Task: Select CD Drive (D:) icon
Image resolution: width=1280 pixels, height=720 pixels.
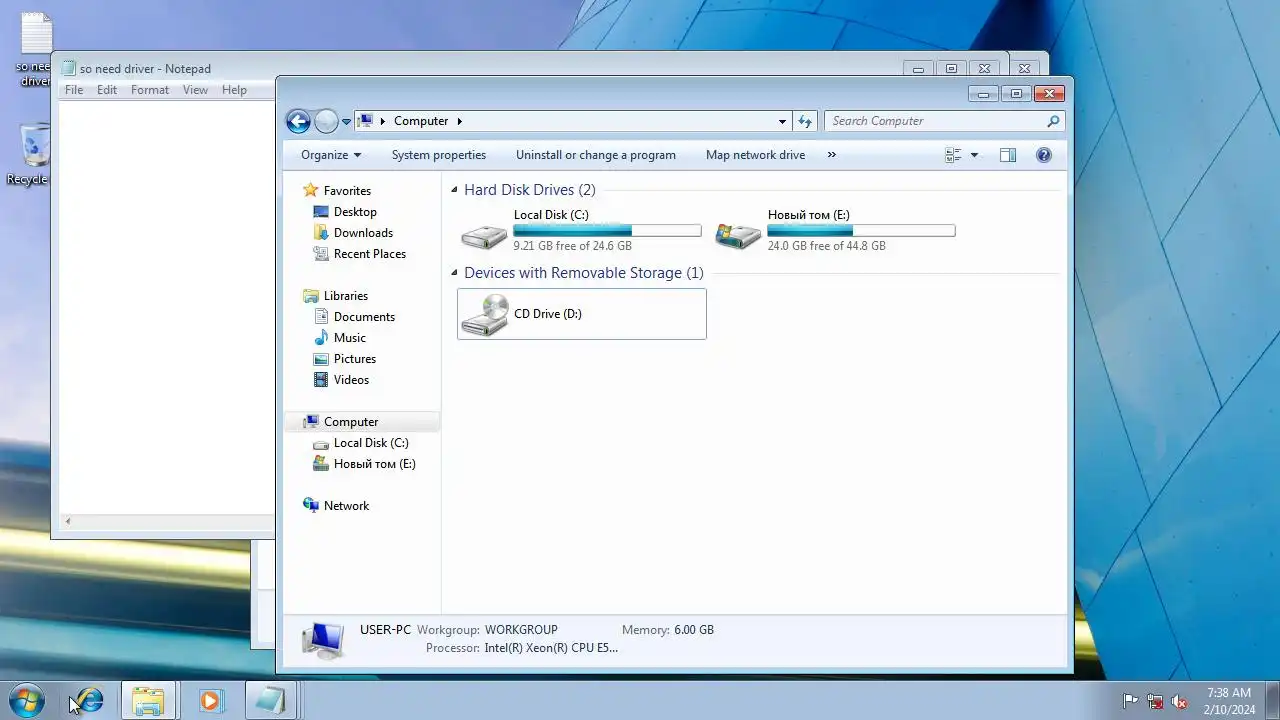Action: click(484, 314)
